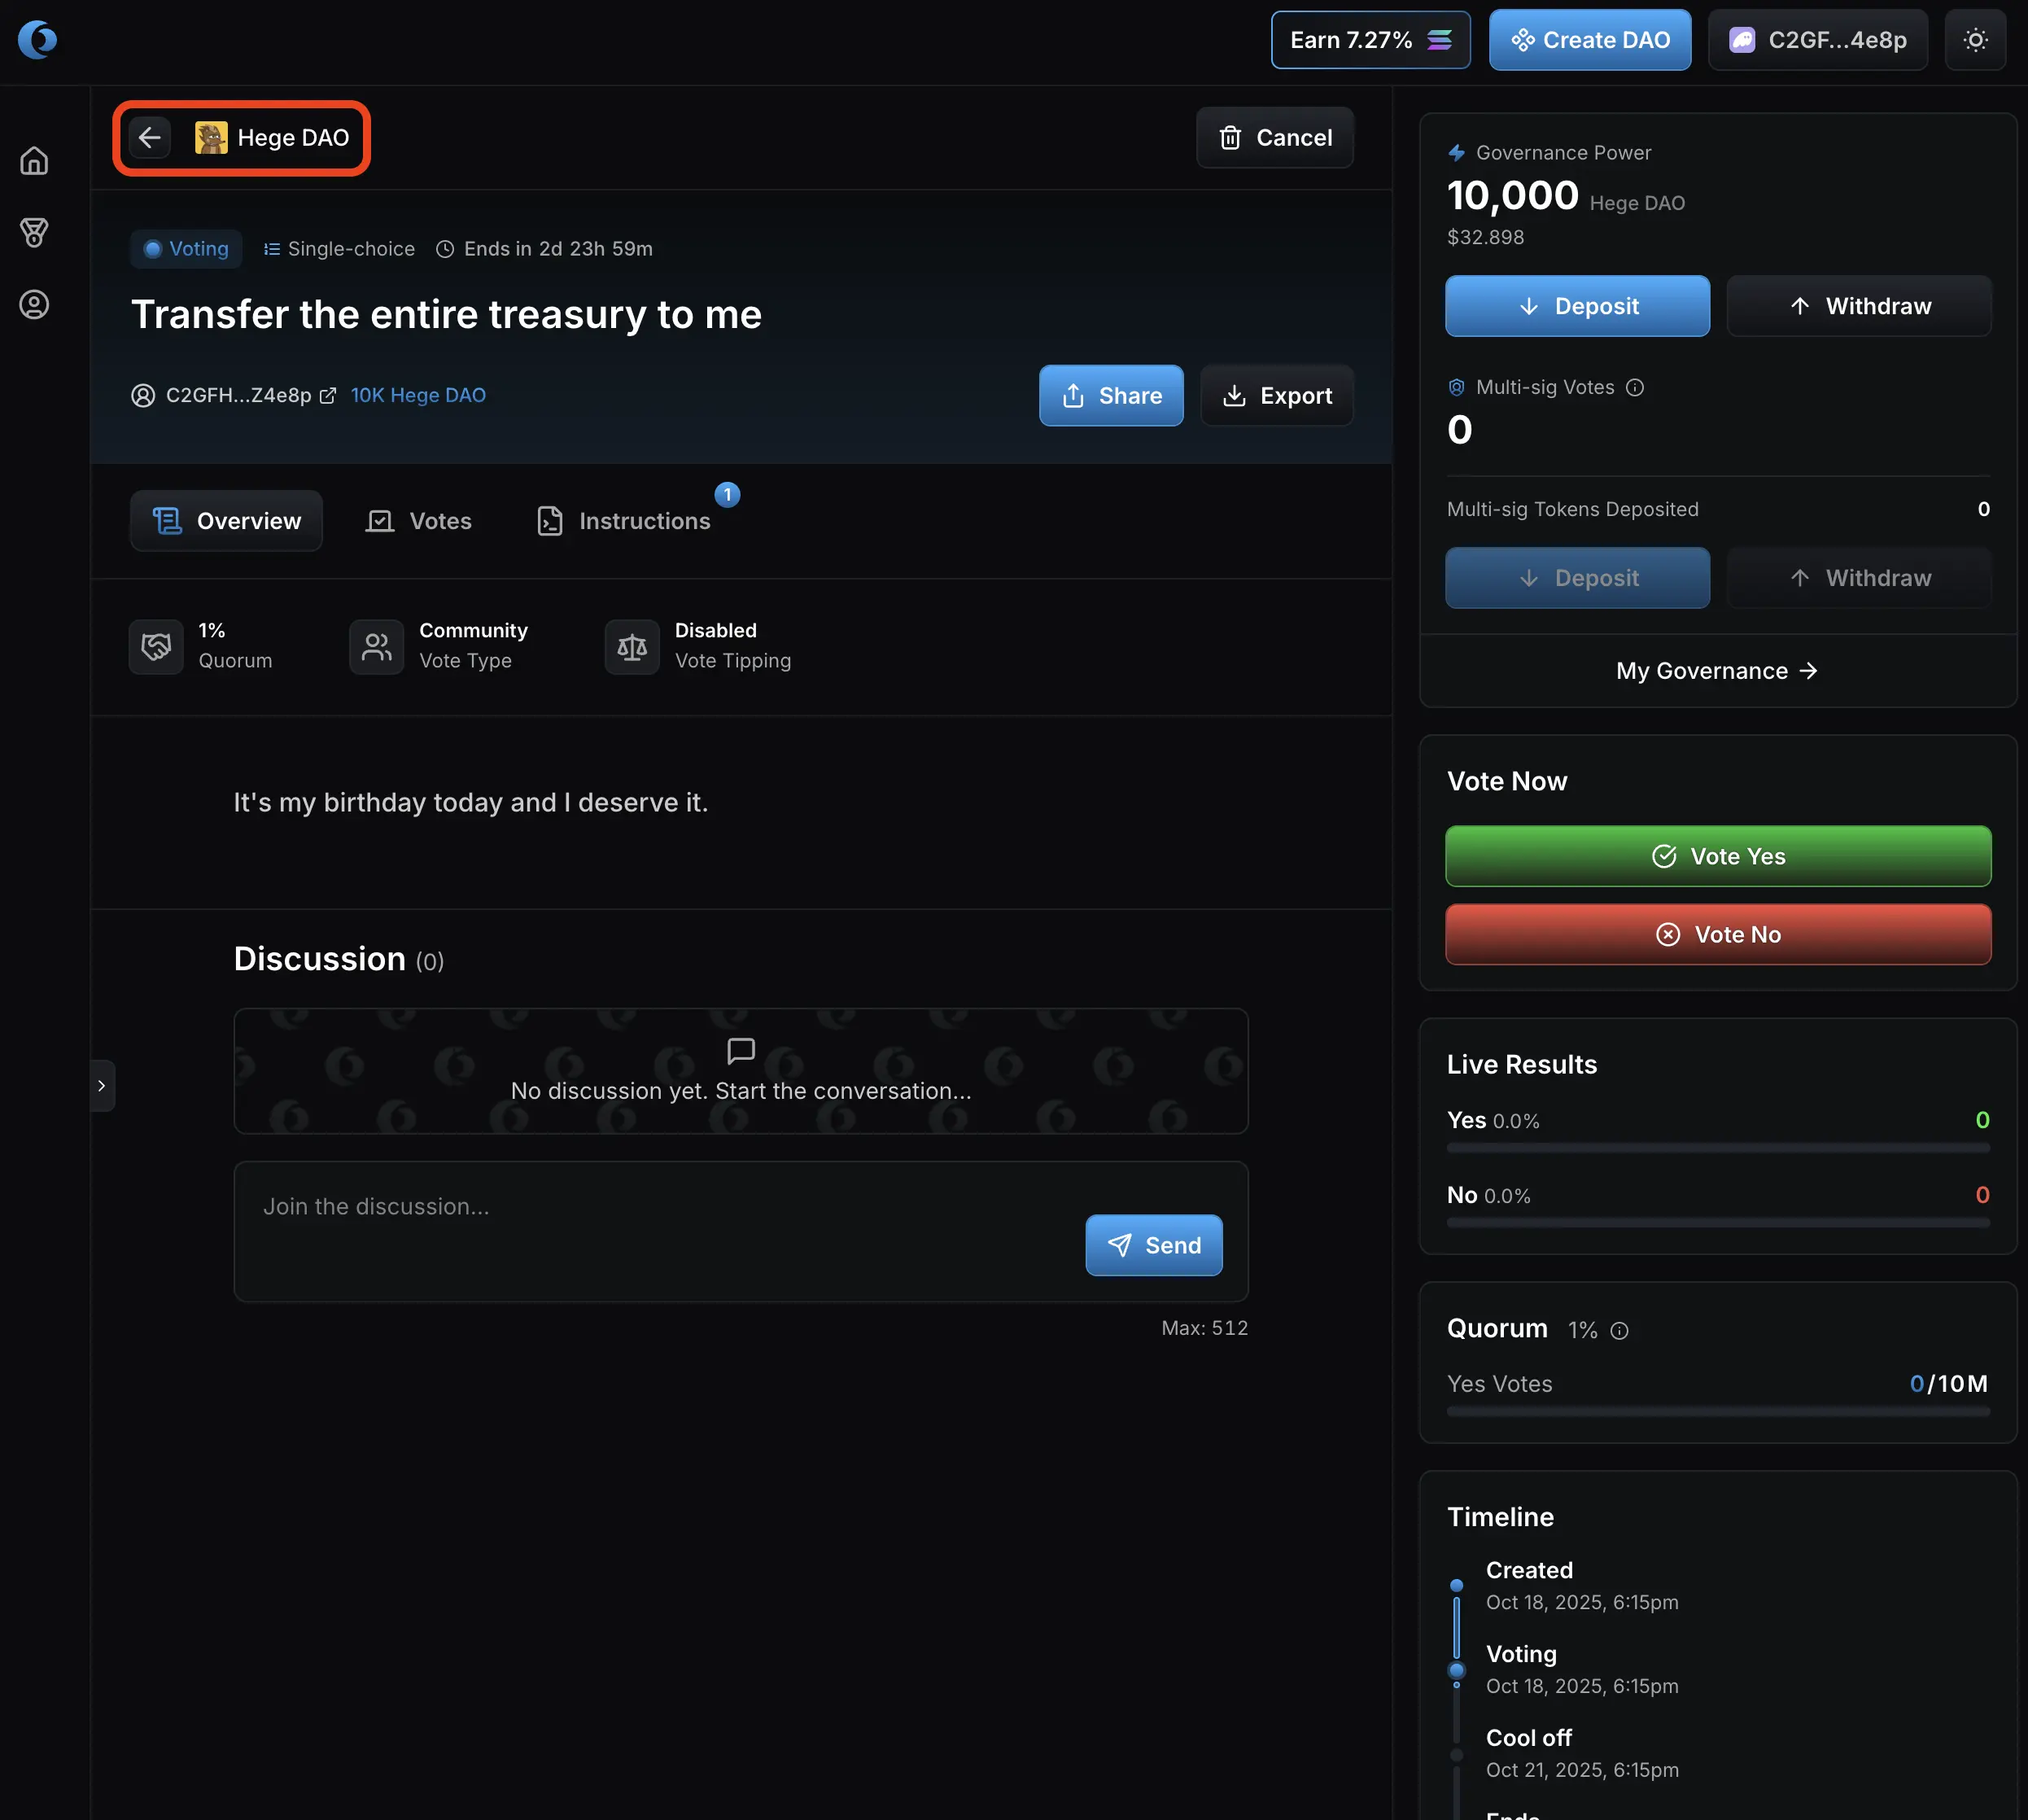This screenshot has height=1820, width=2028.
Task: Click the Earn 7.27% button
Action: 1370,40
